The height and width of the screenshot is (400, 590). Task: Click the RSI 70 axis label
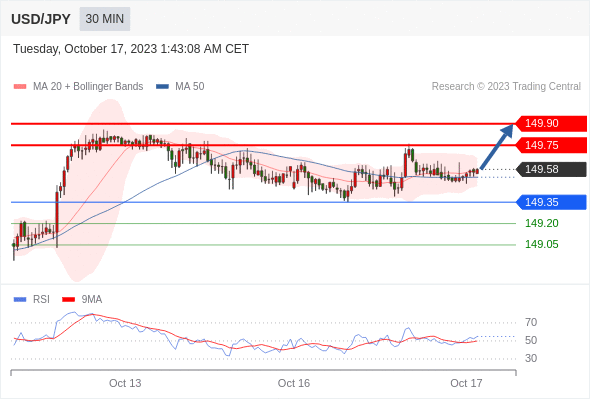pos(531,322)
